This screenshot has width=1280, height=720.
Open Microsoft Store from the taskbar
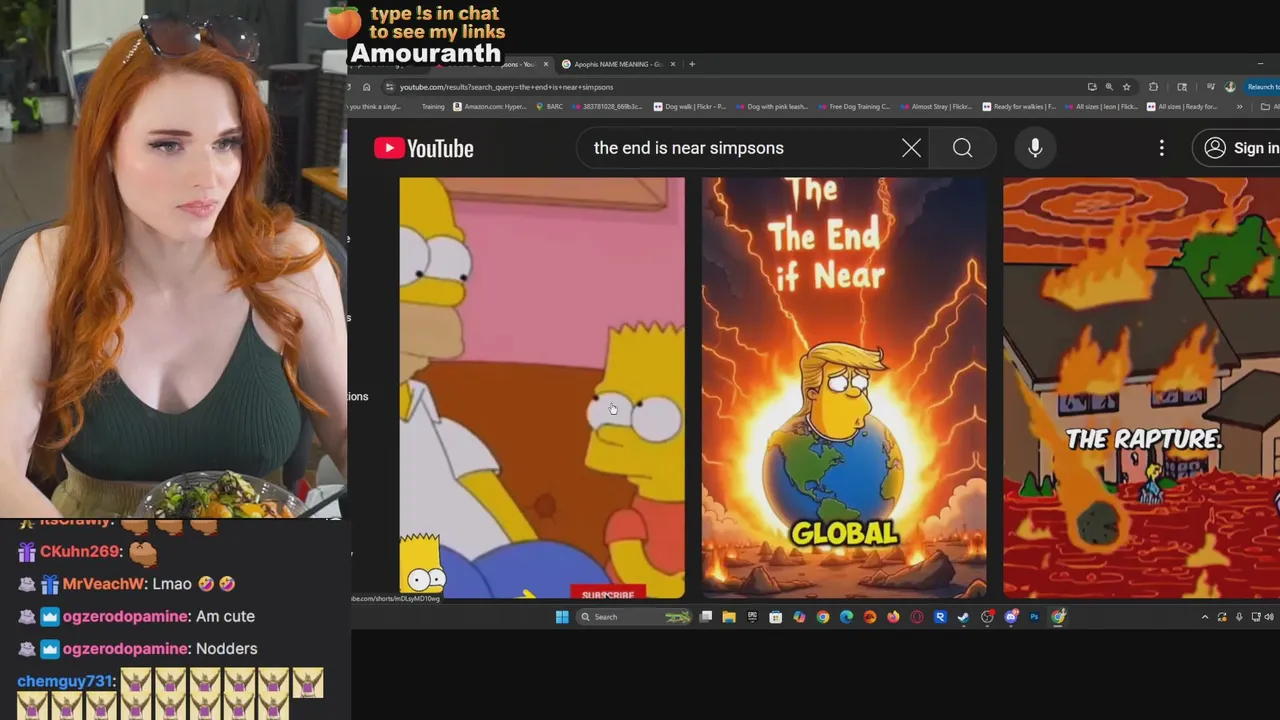coord(775,616)
